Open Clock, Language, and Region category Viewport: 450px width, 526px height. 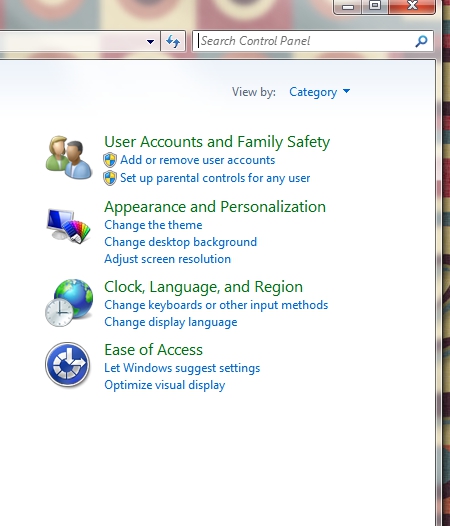[203, 287]
